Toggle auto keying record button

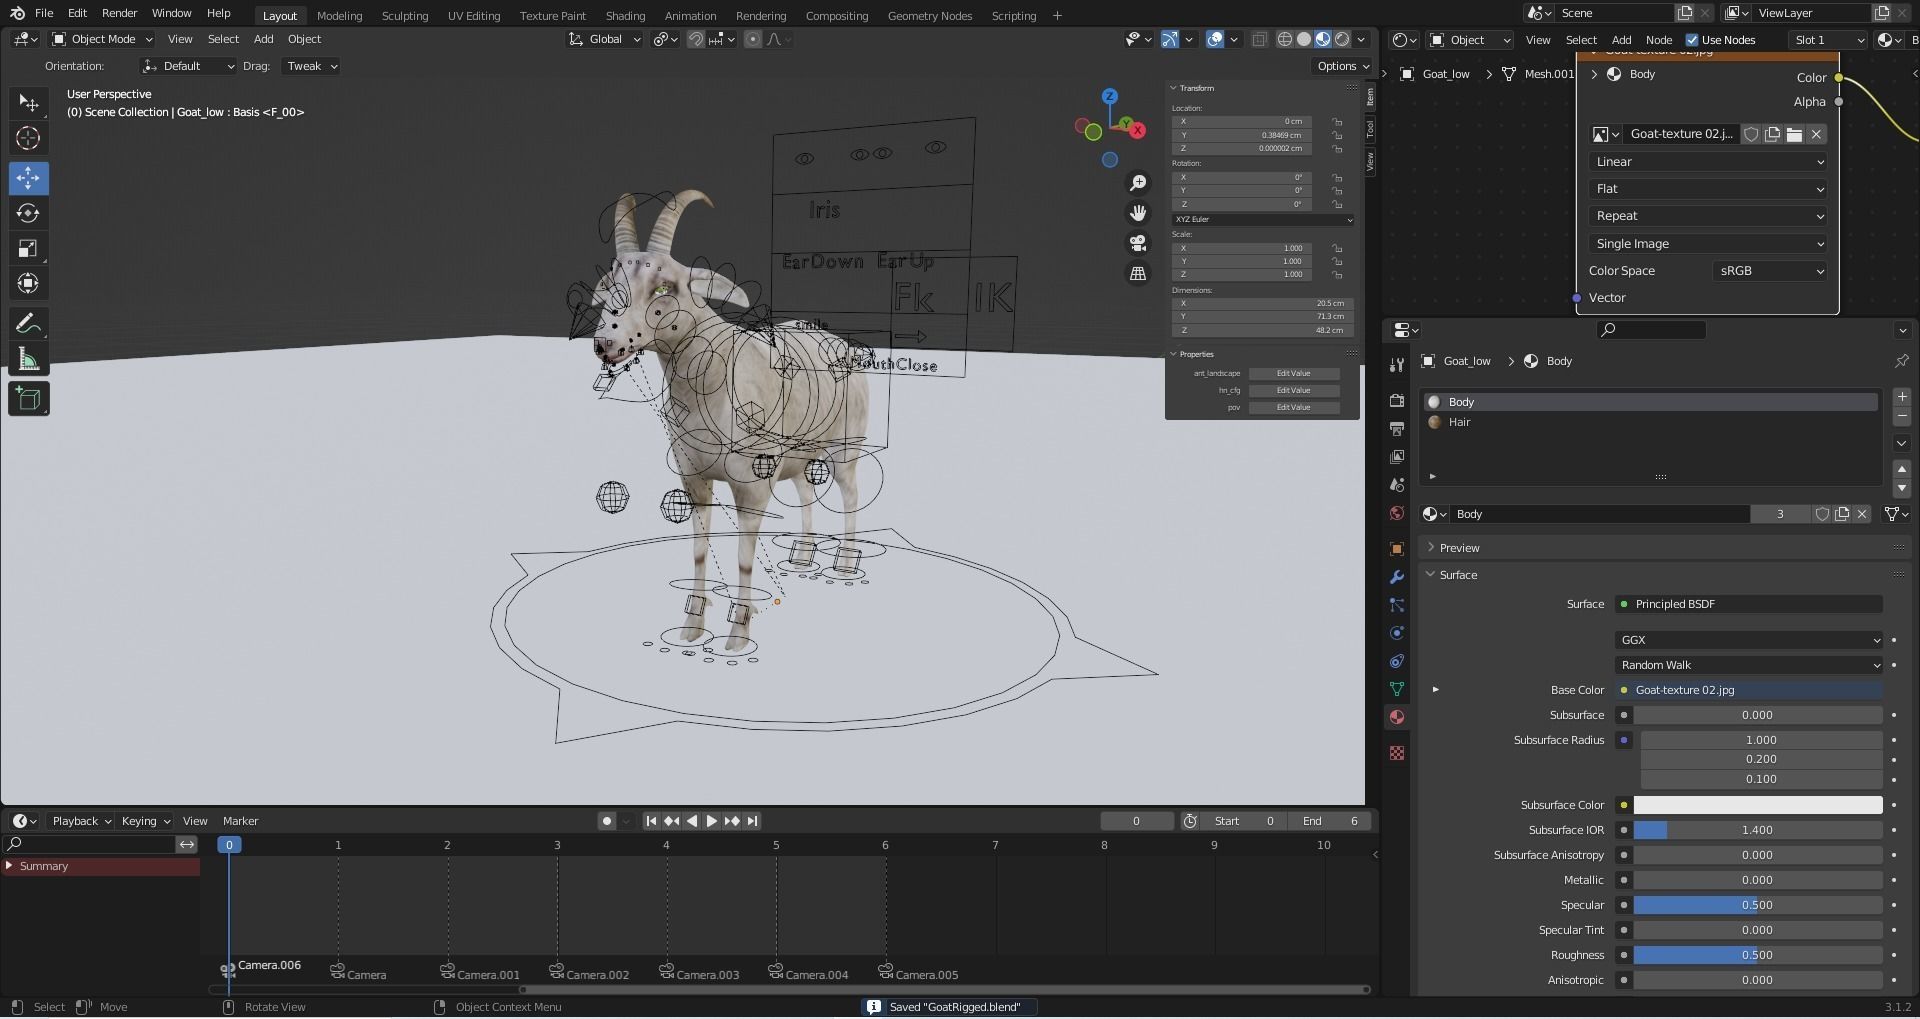click(606, 821)
